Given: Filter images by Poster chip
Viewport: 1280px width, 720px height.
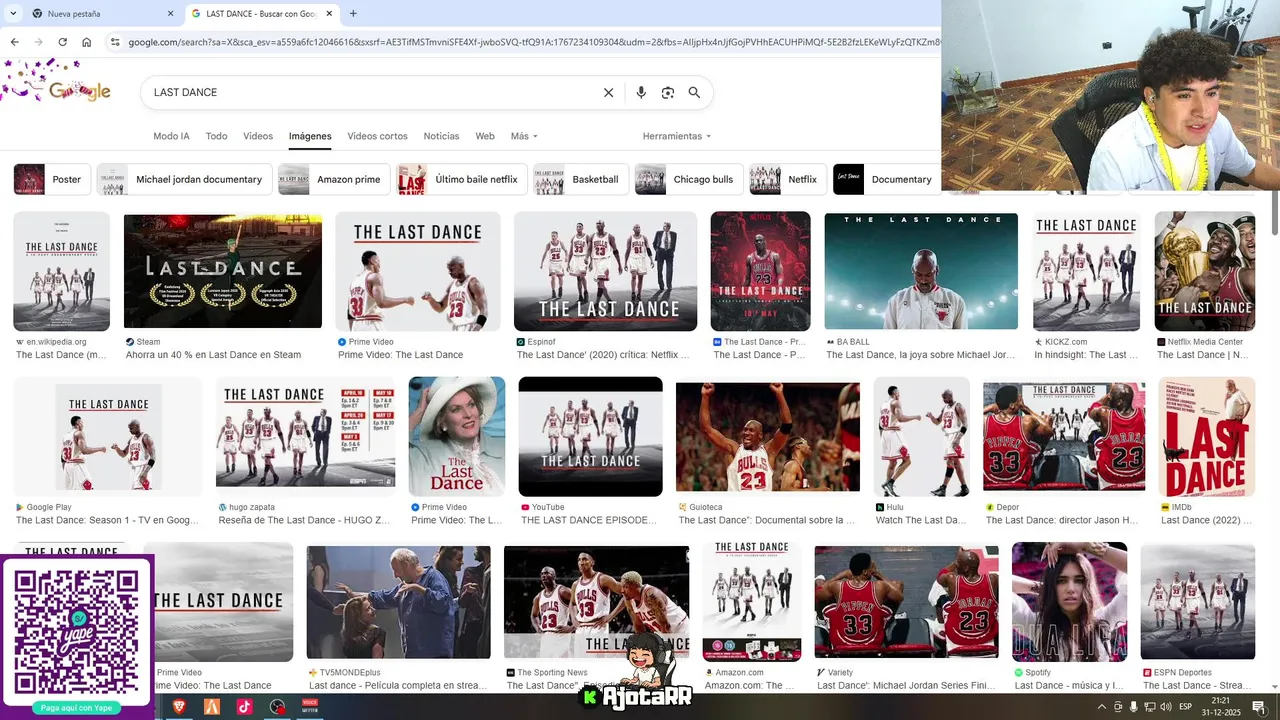Looking at the screenshot, I should tap(52, 179).
